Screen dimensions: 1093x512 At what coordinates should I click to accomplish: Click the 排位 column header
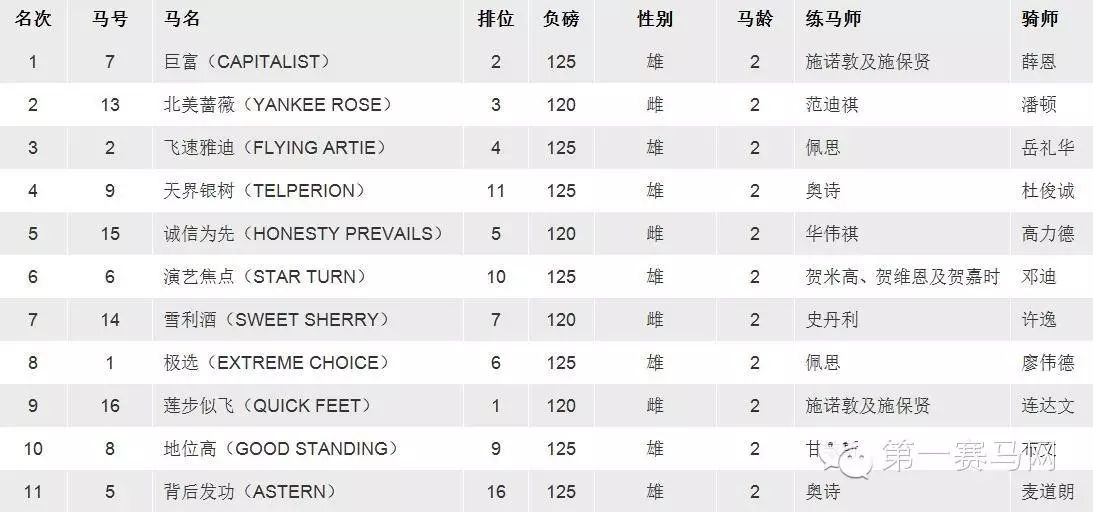(496, 19)
